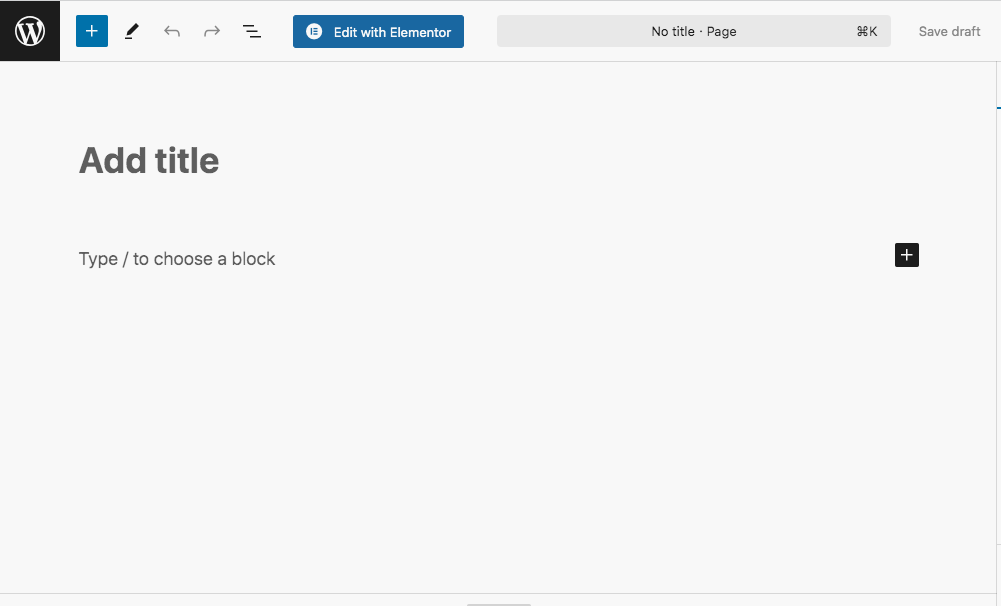Select the Tools pencil icon
This screenshot has height=606, width=1001.
pyautogui.click(x=131, y=31)
